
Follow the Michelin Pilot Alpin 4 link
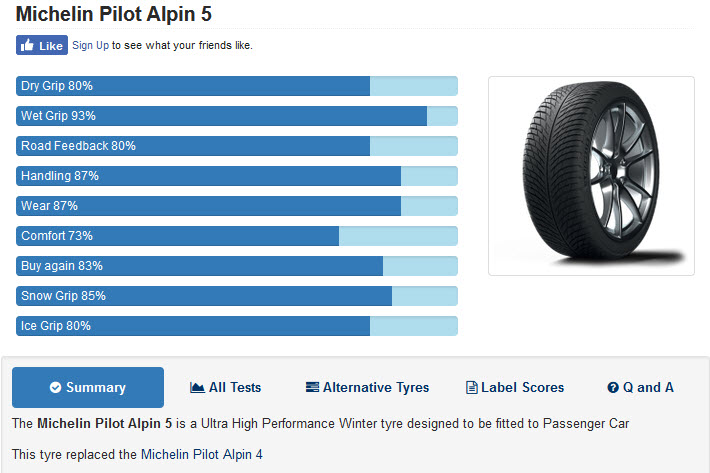201,454
